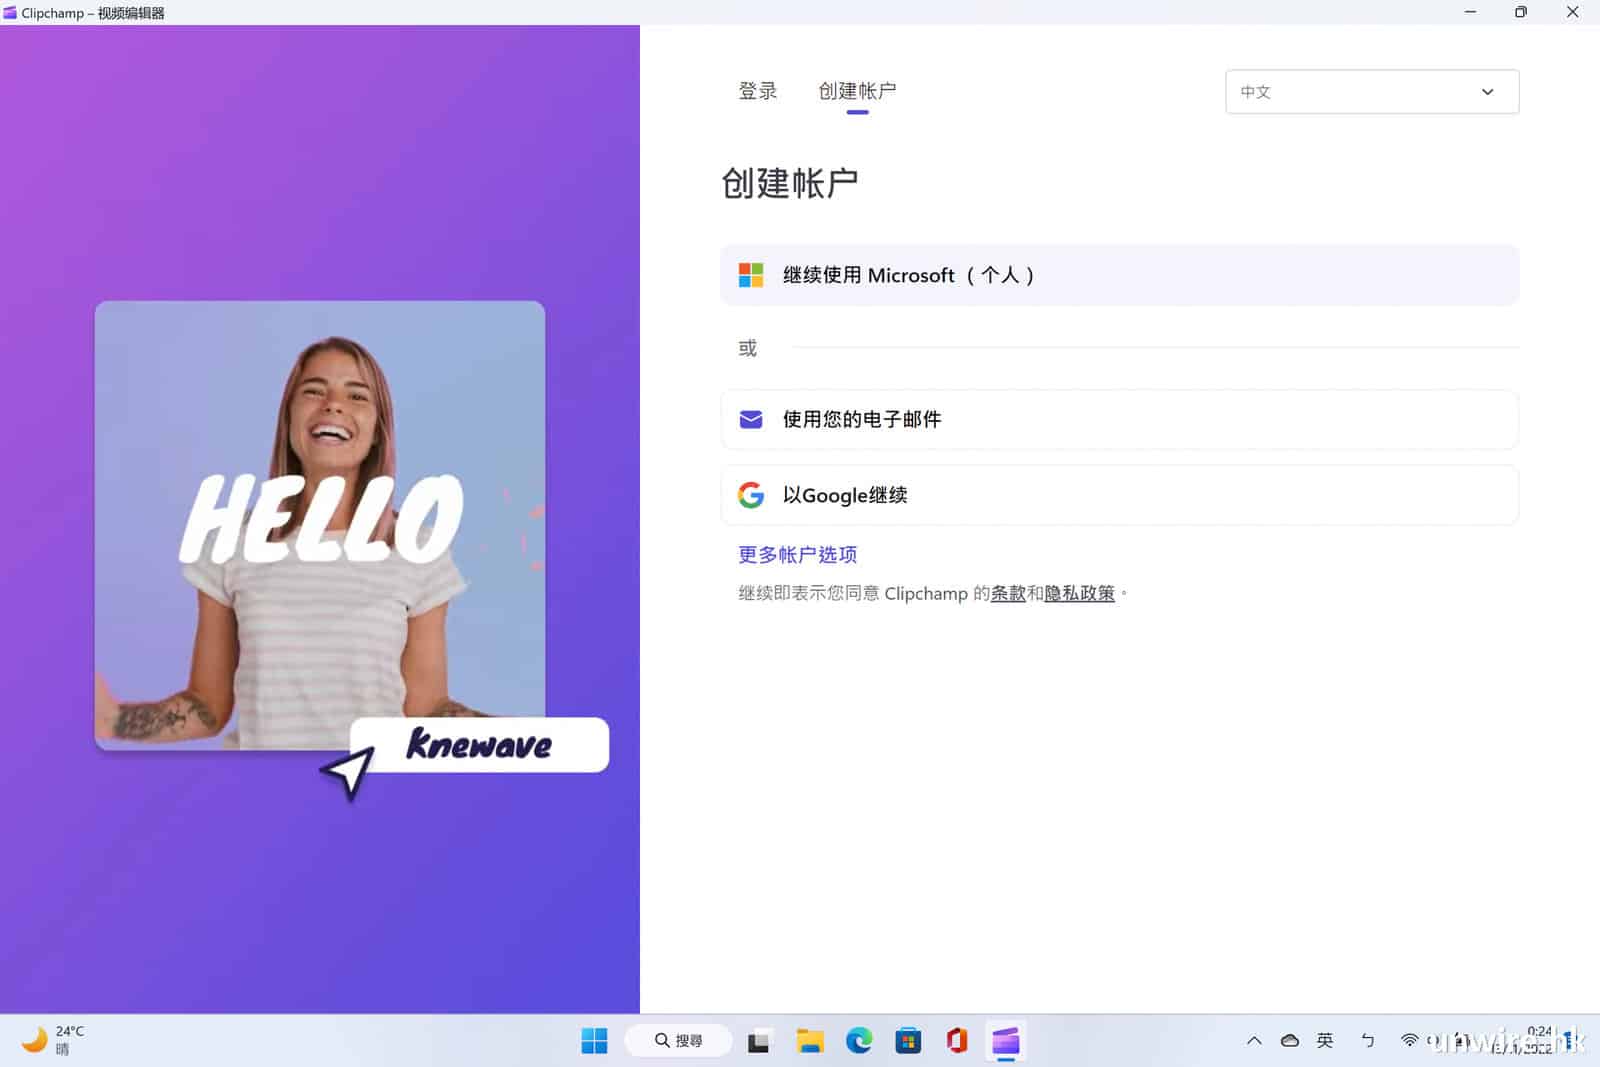Click Clipchamp icon in taskbar

[1005, 1041]
